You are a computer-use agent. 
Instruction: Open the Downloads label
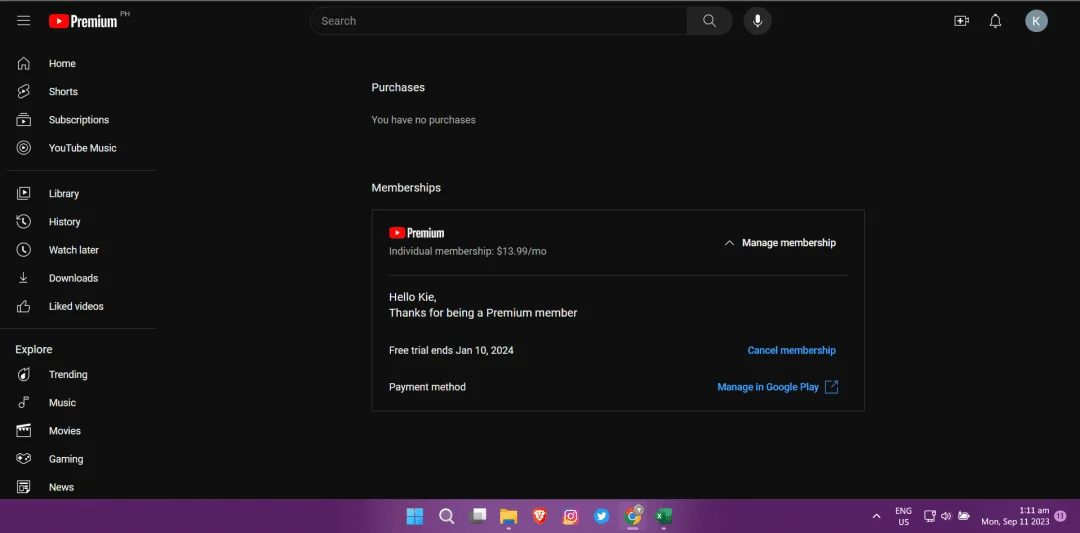point(73,278)
